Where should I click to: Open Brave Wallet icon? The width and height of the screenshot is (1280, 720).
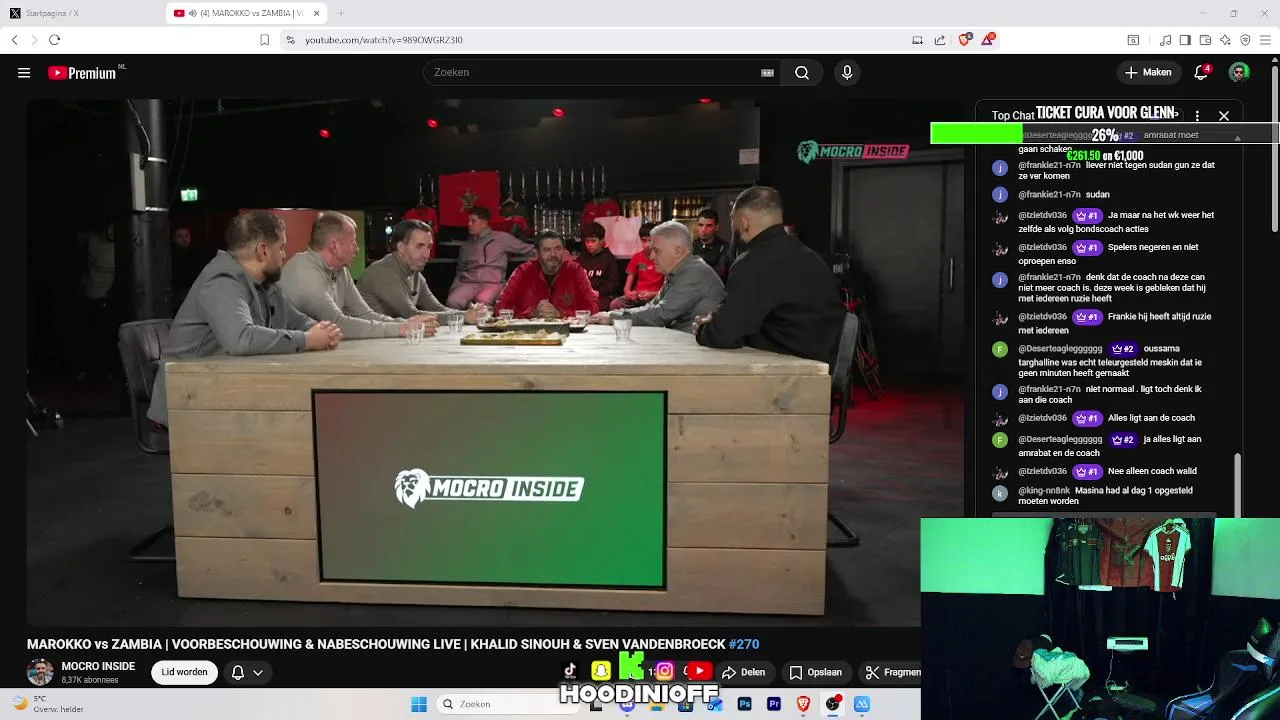click(1205, 40)
